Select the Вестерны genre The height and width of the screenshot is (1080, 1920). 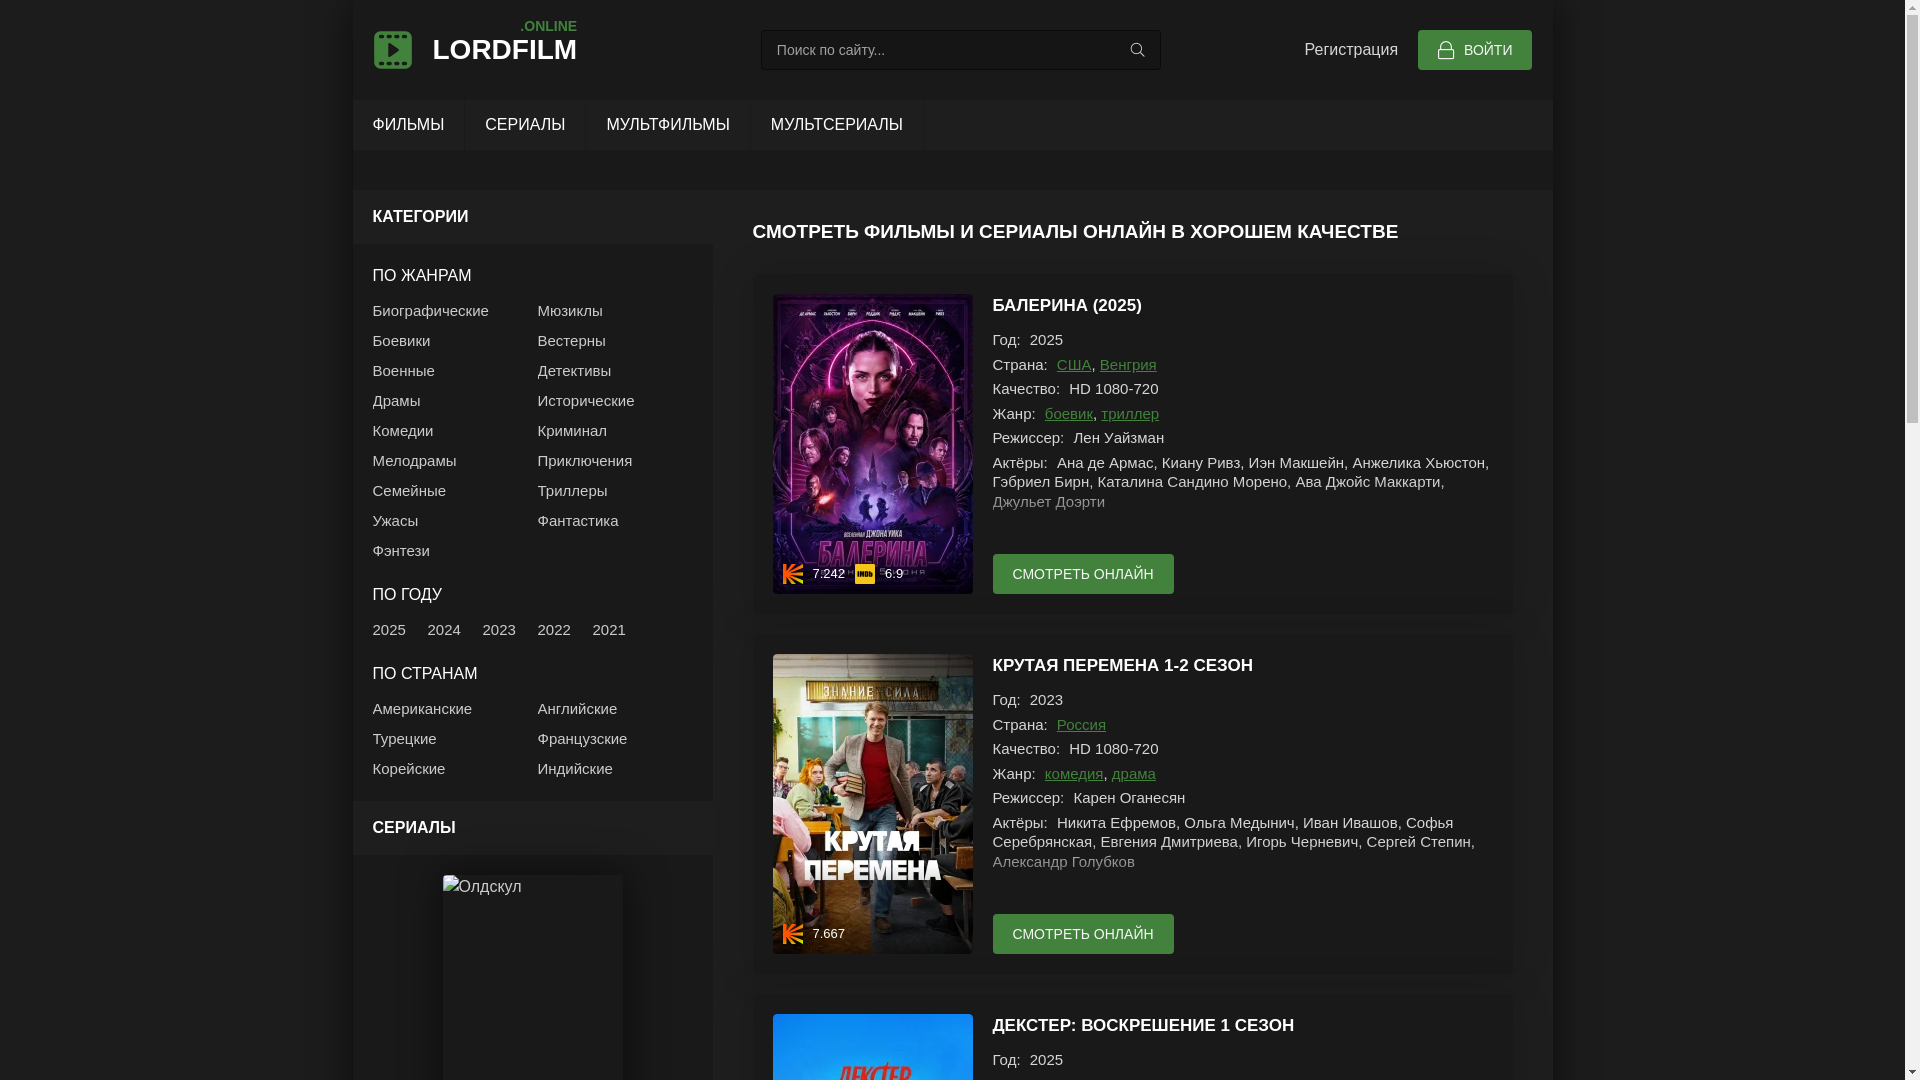[x=571, y=341]
